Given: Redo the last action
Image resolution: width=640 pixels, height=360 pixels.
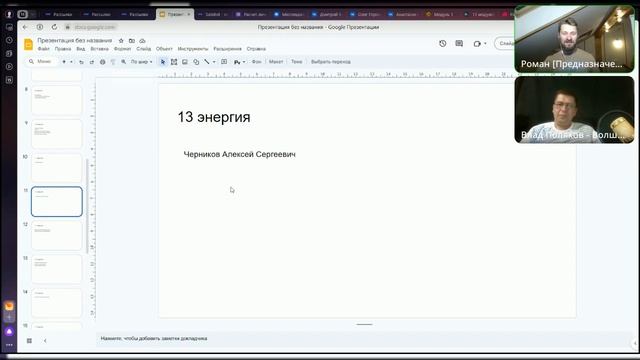Looking at the screenshot, I should [x=91, y=62].
